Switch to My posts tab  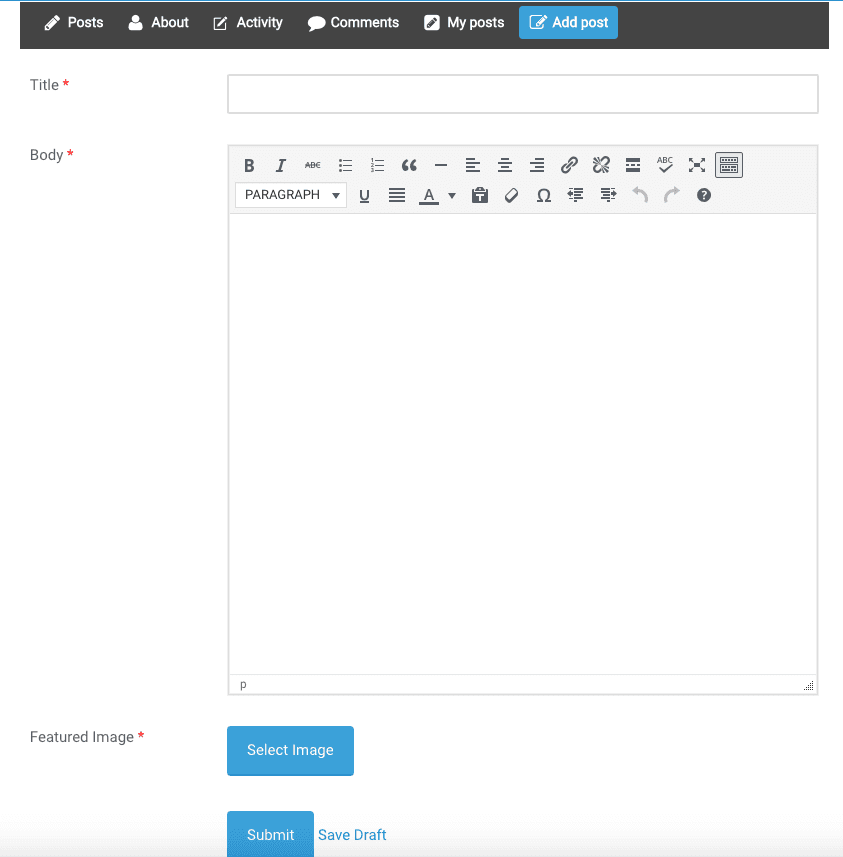tap(464, 22)
